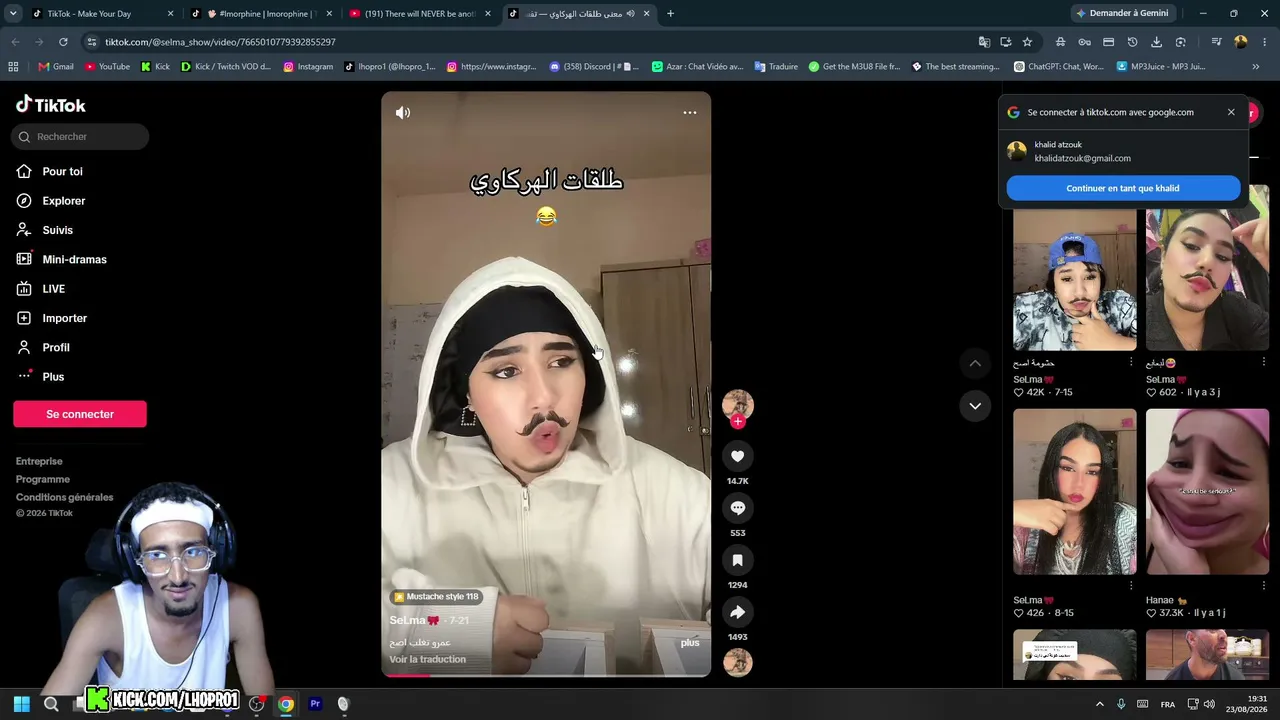This screenshot has width=1280, height=720.
Task: Open the spinning sound disc for this video
Action: [x=738, y=662]
